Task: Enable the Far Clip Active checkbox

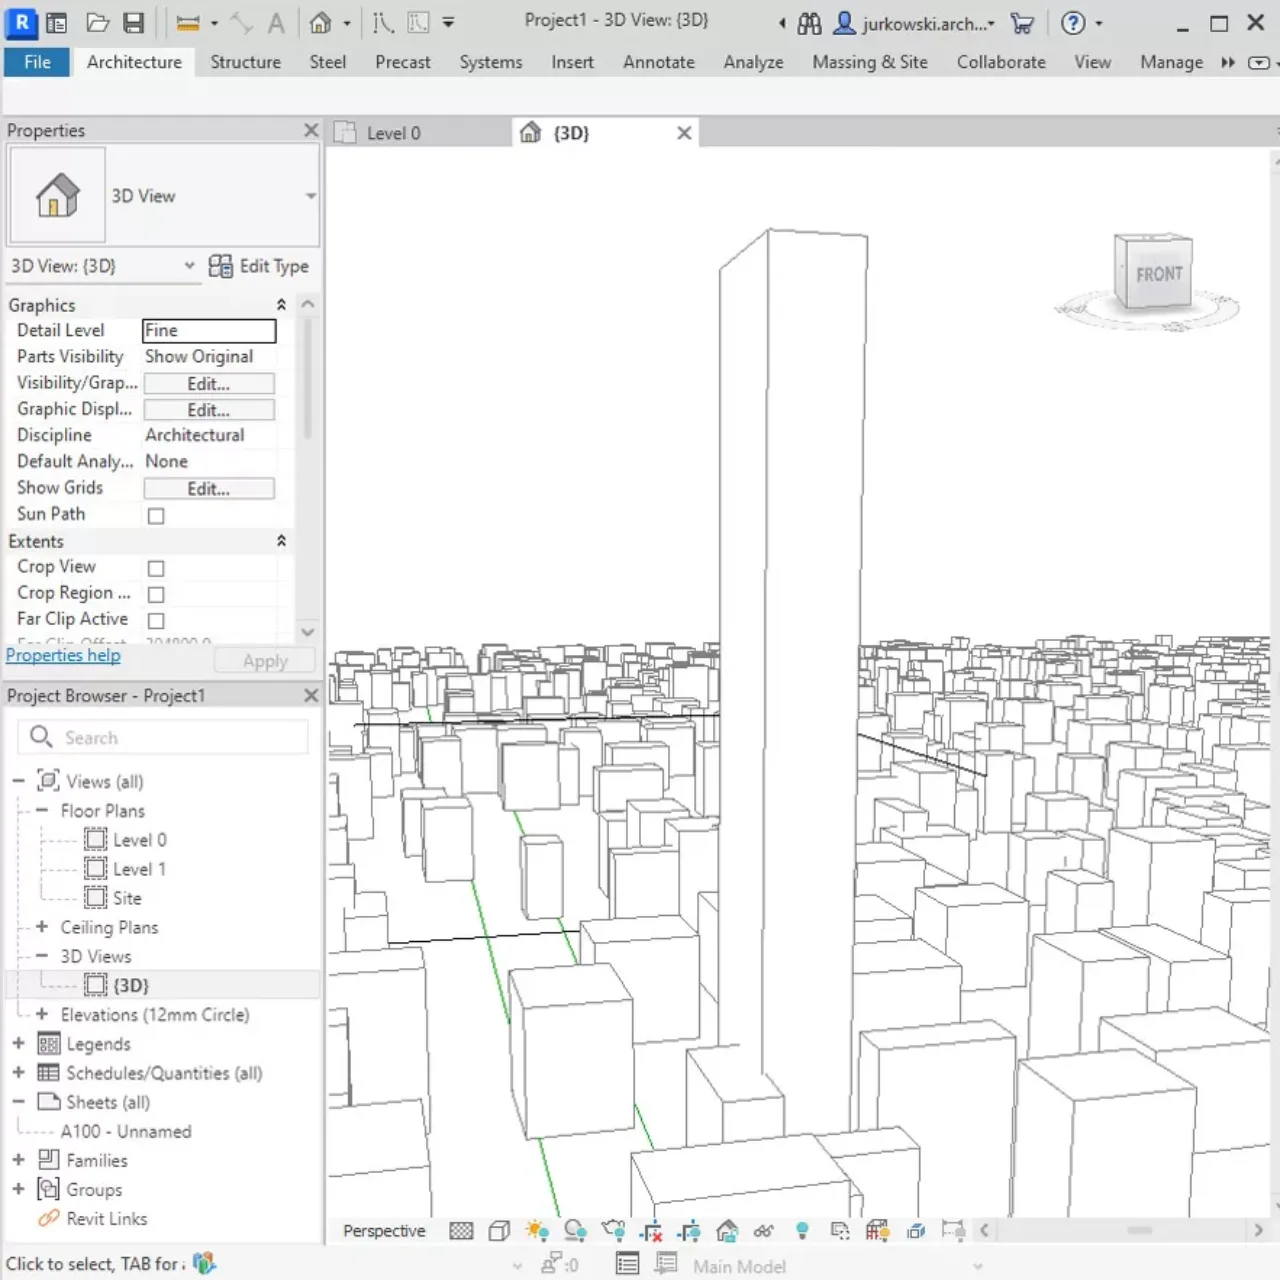Action: (x=156, y=621)
